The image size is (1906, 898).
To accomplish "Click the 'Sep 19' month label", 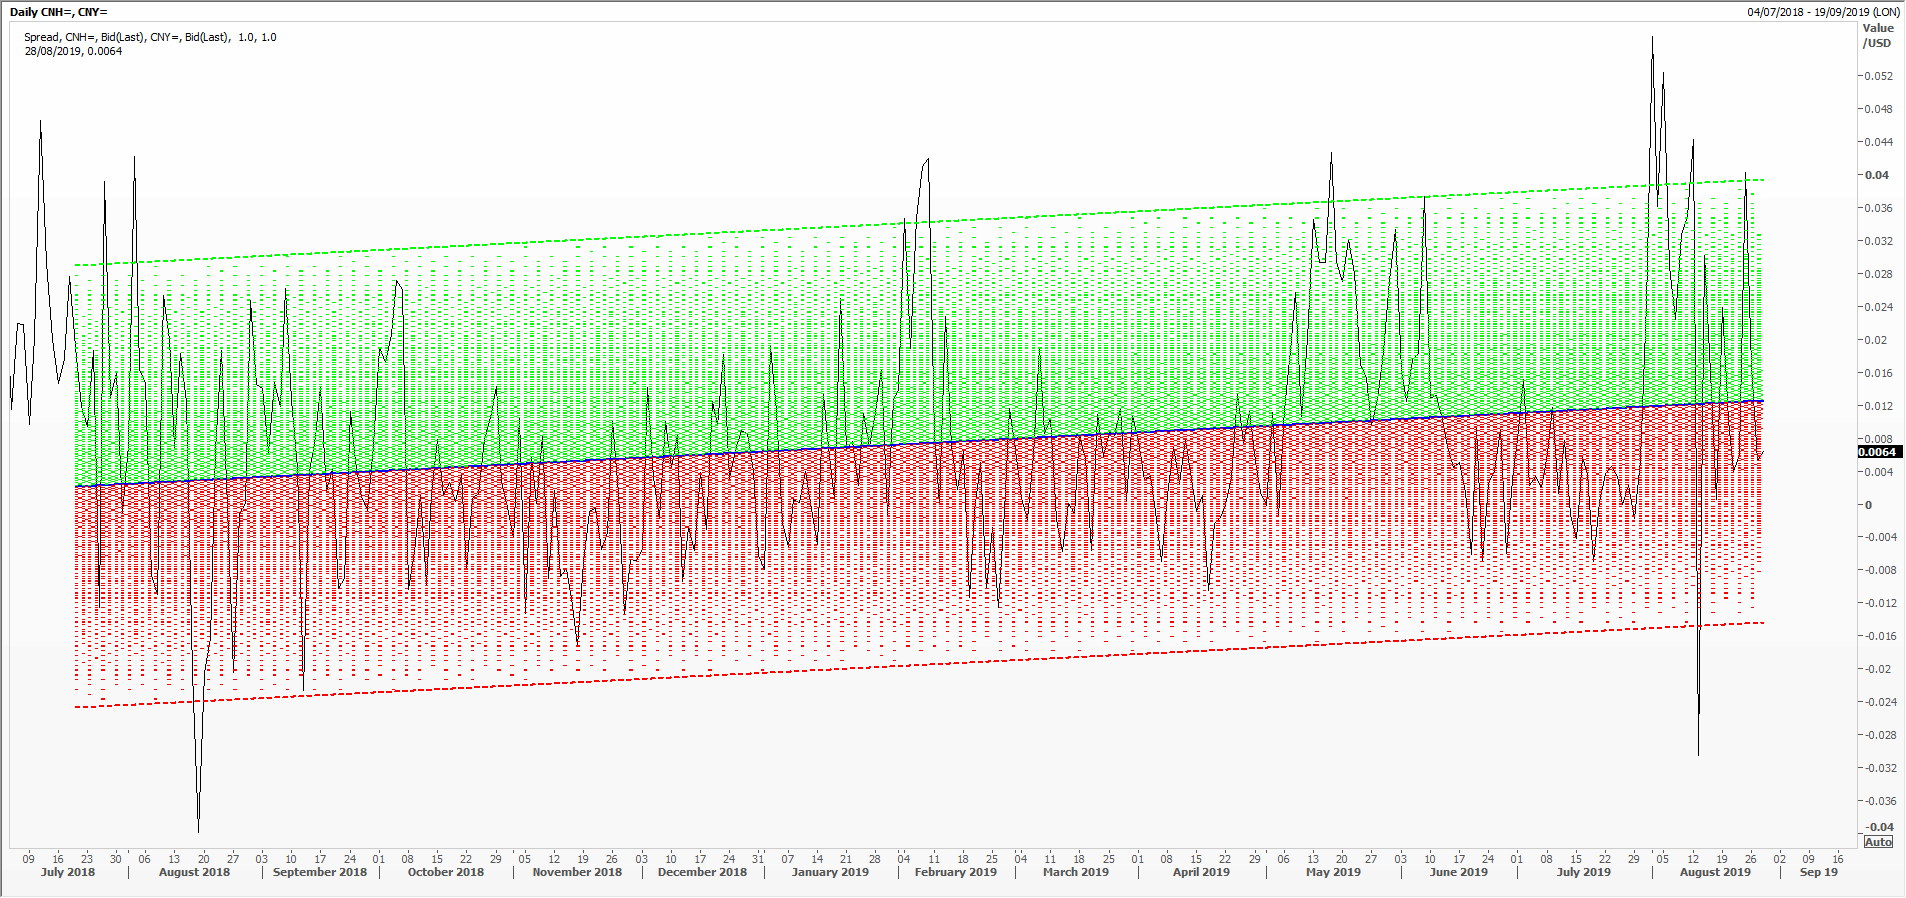I will [1819, 872].
